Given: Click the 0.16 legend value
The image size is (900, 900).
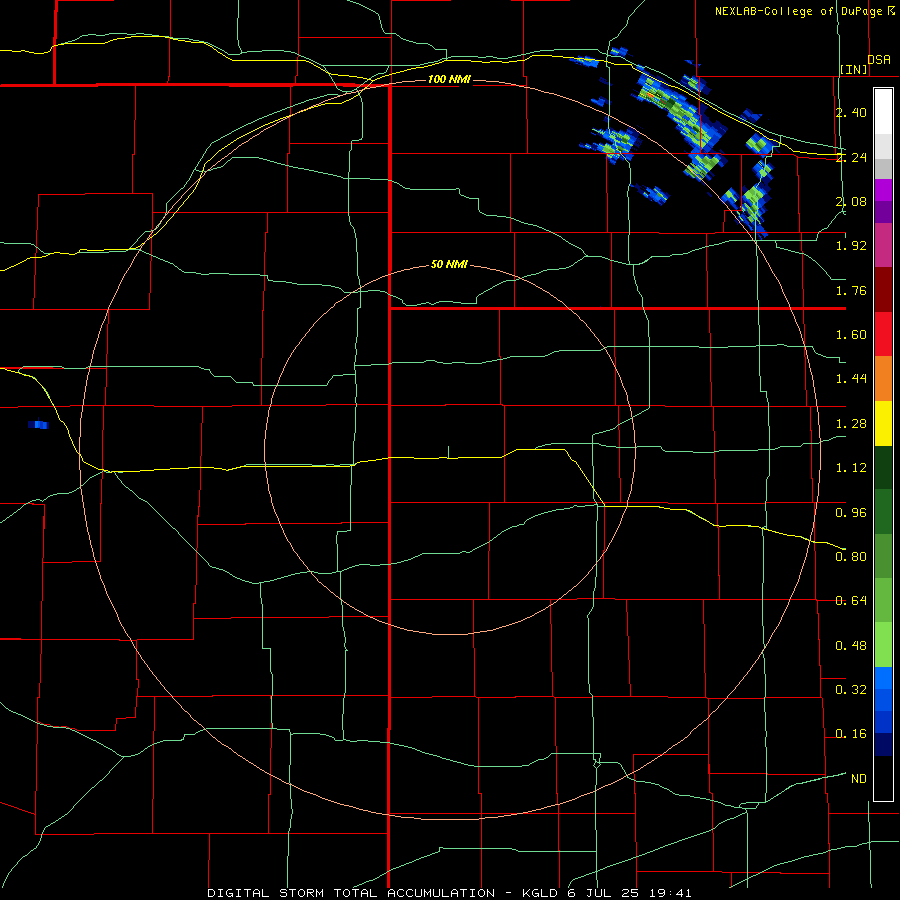Looking at the screenshot, I should point(851,734).
